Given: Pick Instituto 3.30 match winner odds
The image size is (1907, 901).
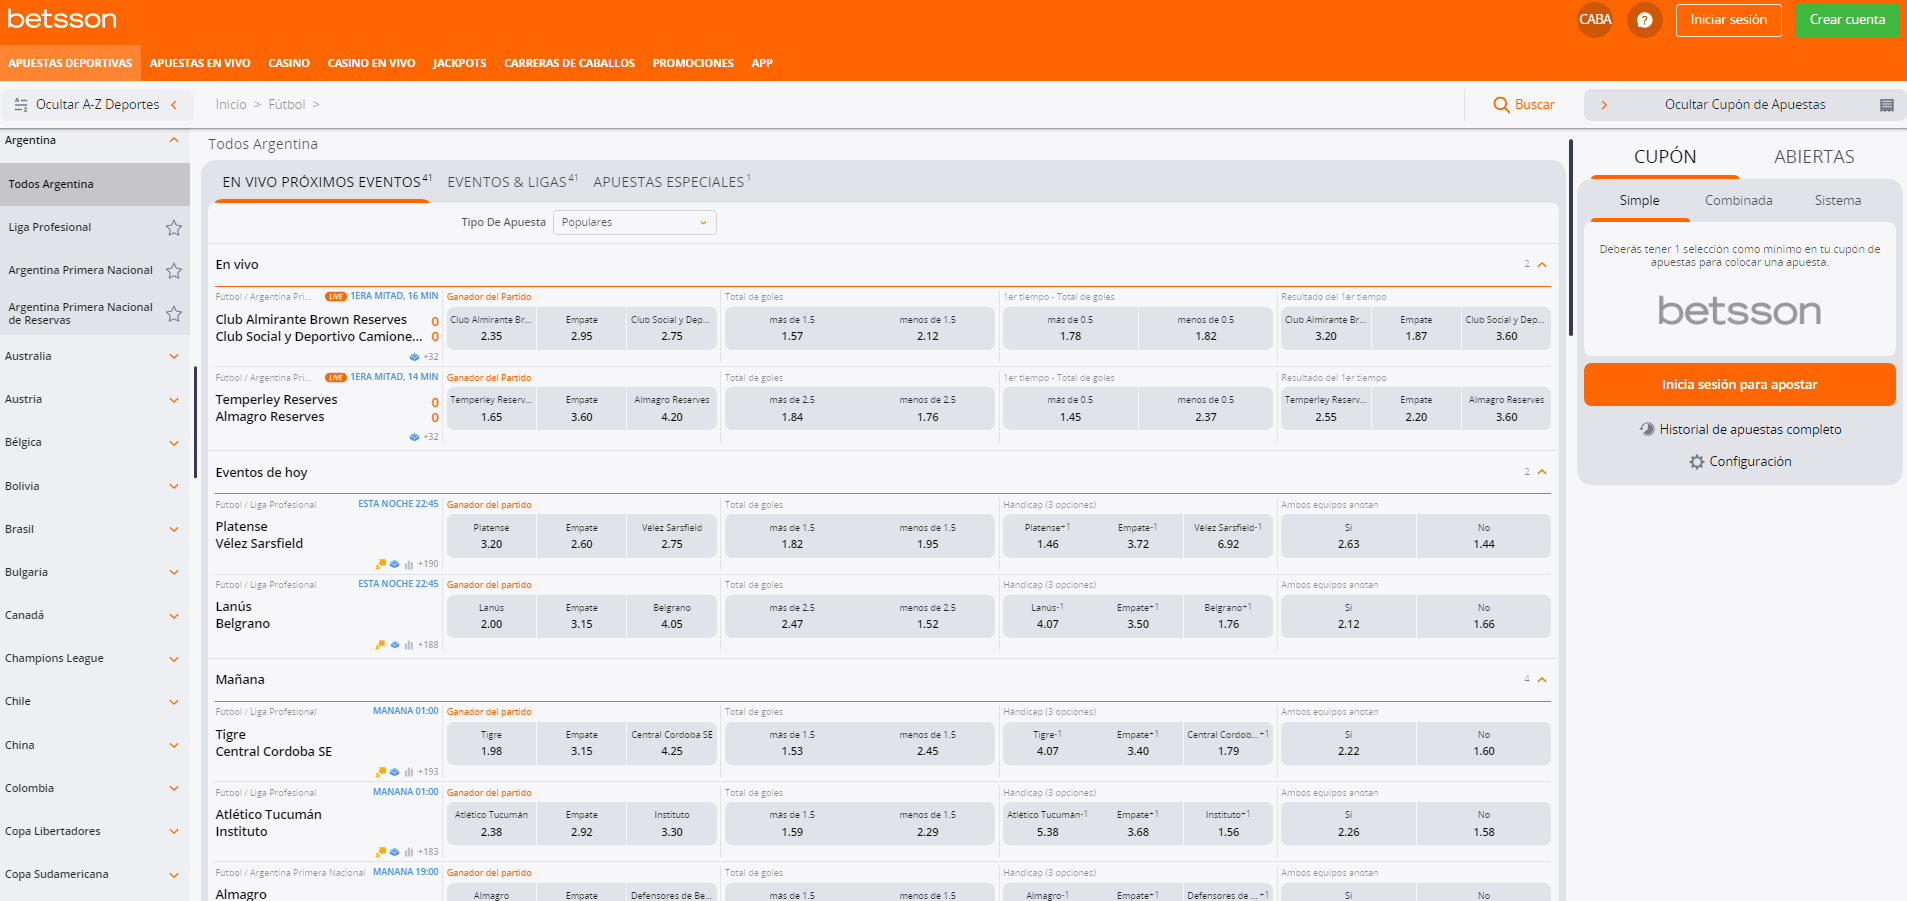Looking at the screenshot, I should pos(672,823).
